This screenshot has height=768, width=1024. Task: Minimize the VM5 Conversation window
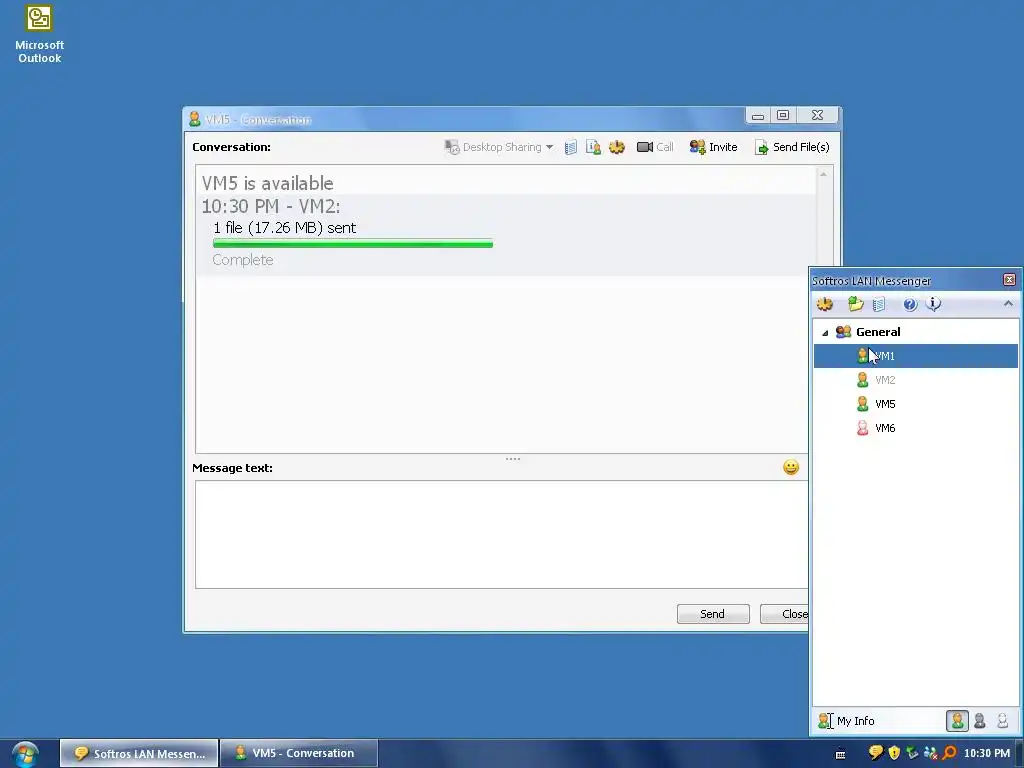pos(758,115)
